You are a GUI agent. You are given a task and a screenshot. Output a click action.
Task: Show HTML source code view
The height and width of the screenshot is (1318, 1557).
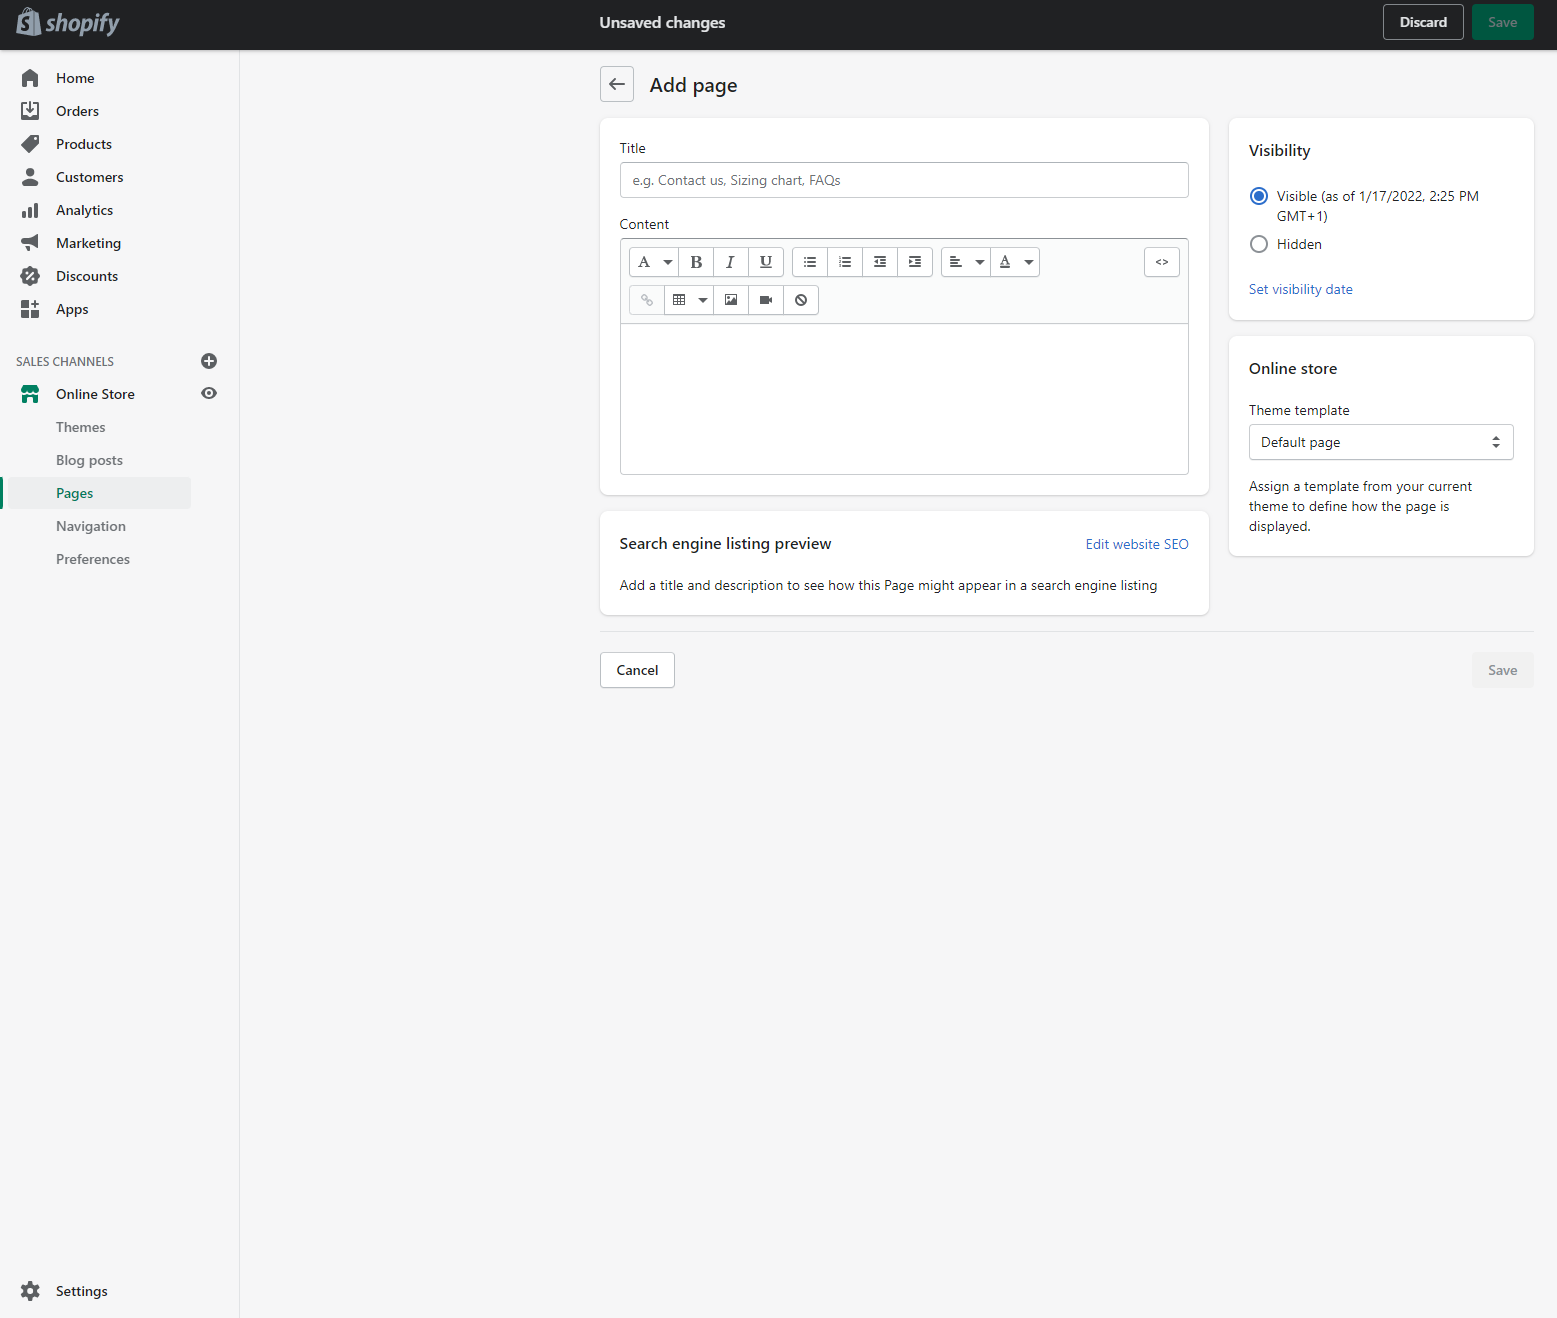(1161, 262)
